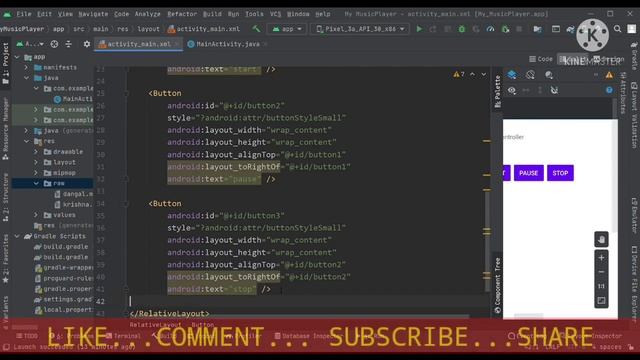640x360 pixels.
Task: Go to next highlighted error down arrow
Action: 484,74
